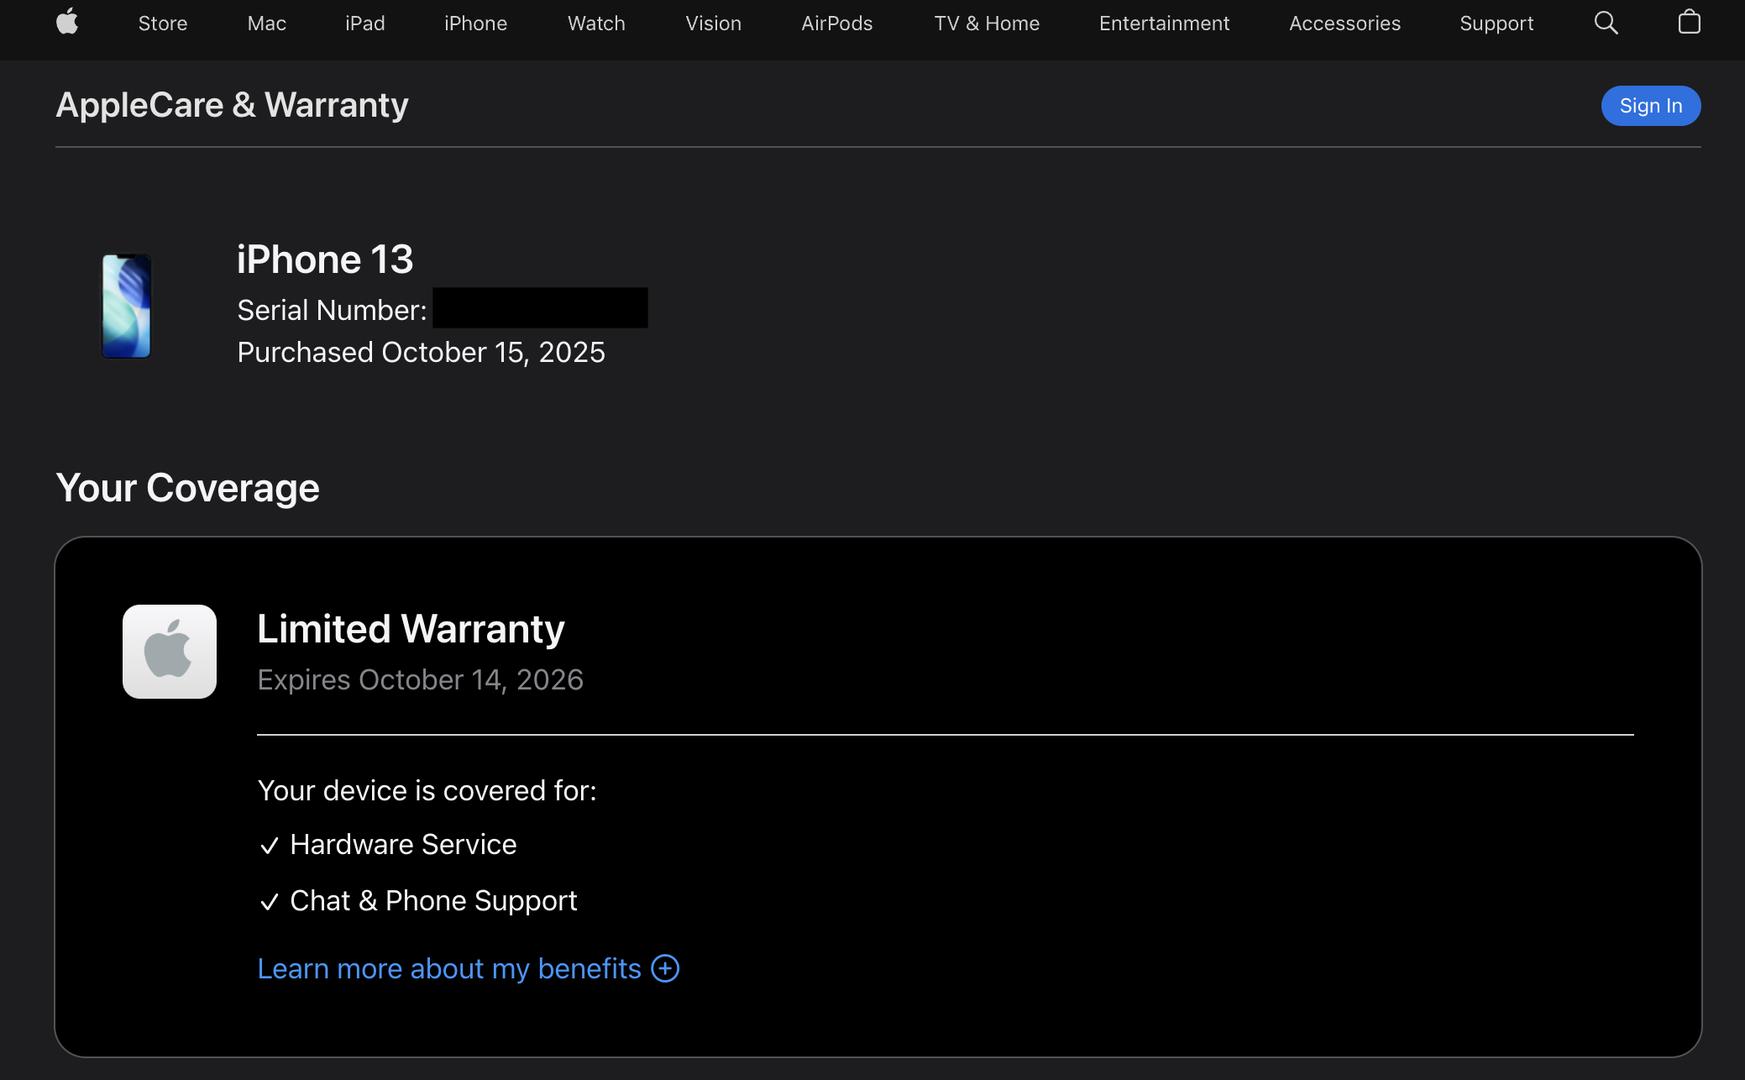This screenshot has height=1080, width=1745.
Task: Click the Apple logo in navigation bar
Action: pyautogui.click(x=67, y=22)
